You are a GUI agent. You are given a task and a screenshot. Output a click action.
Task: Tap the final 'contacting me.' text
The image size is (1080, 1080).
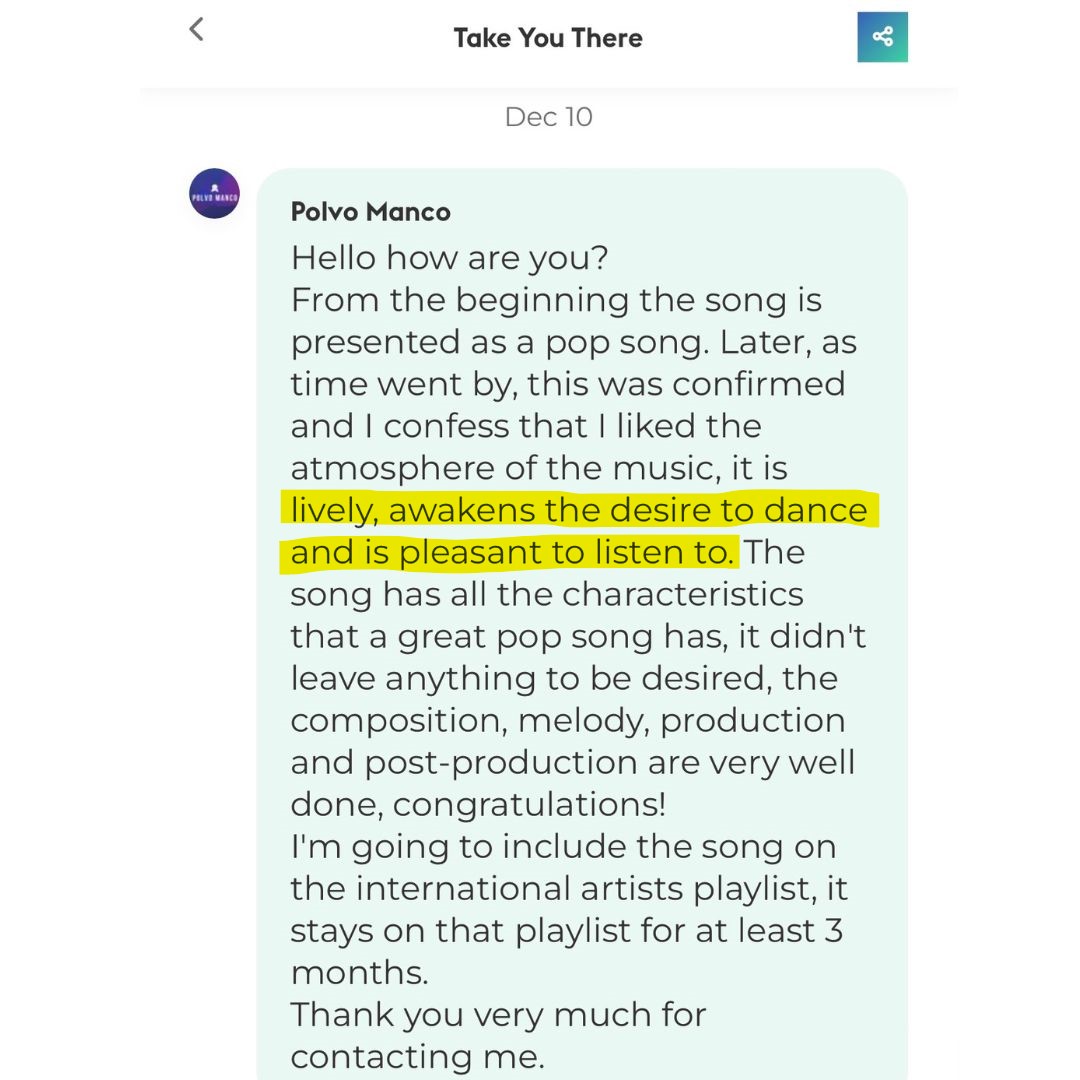click(x=417, y=1057)
